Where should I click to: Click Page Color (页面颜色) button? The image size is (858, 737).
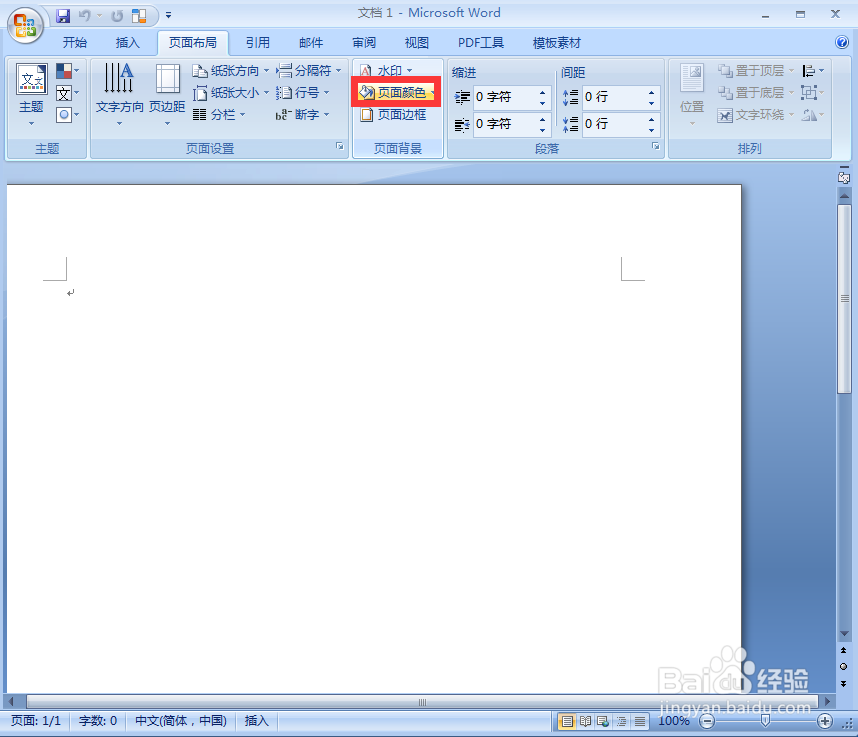tap(396, 92)
